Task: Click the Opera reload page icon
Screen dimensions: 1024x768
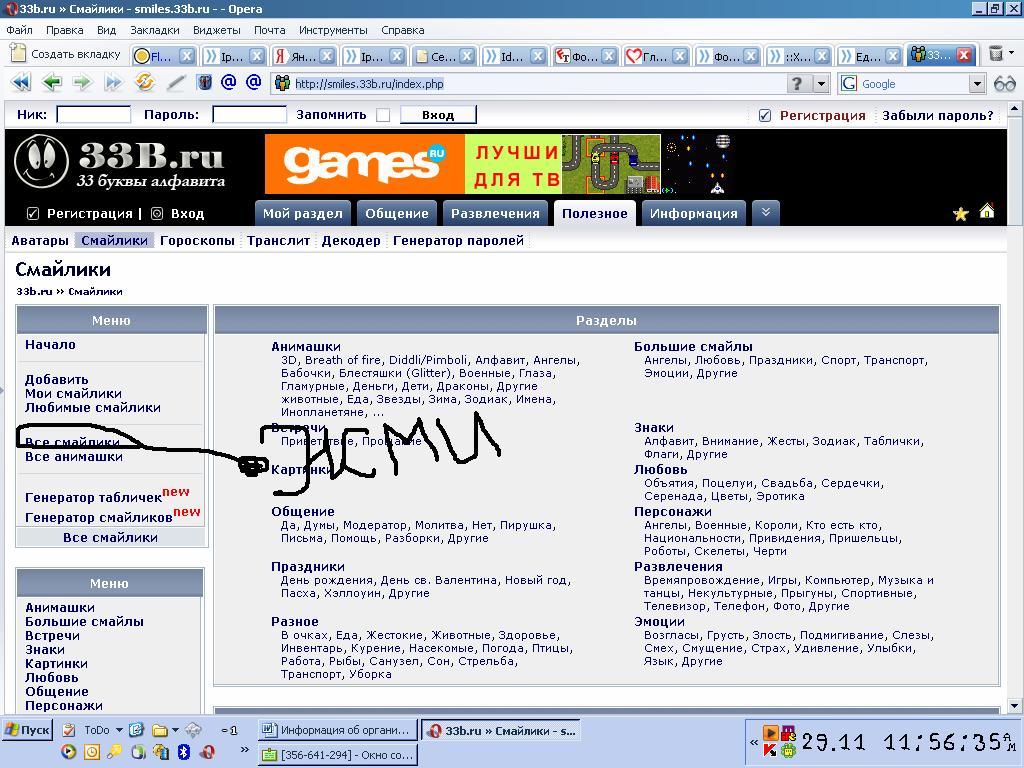Action: (143, 83)
